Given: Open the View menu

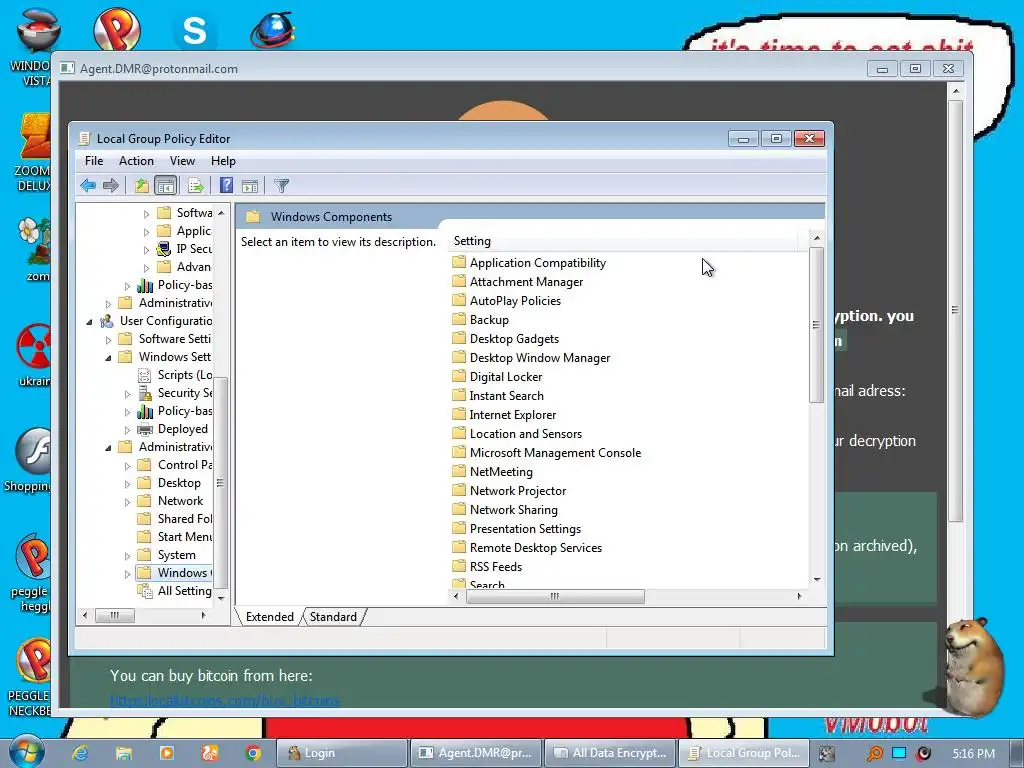Looking at the screenshot, I should click(182, 161).
